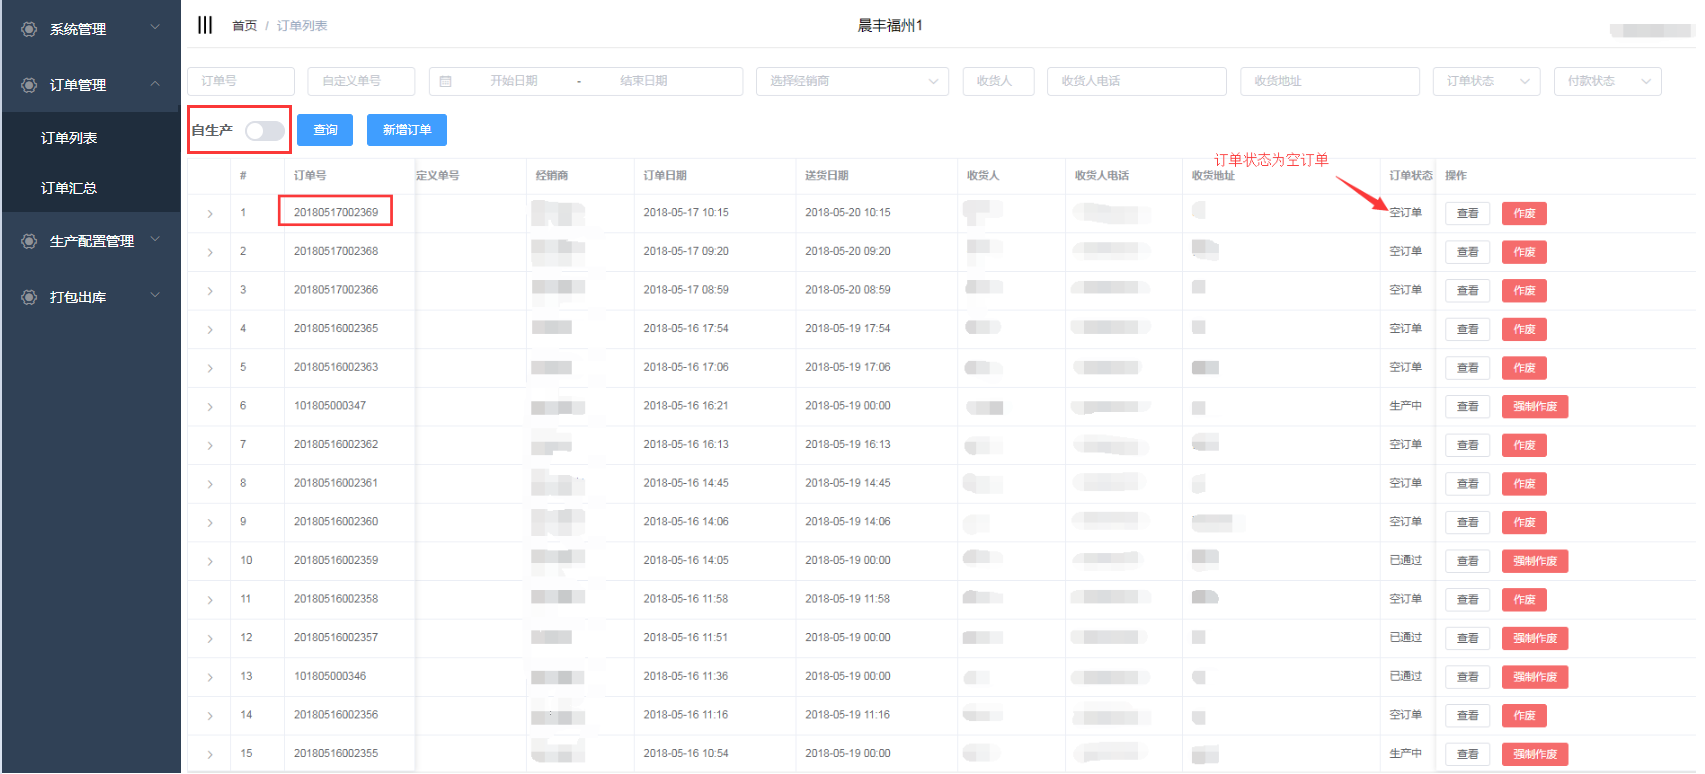Click the 生产配置管理 sidebar icon
This screenshot has width=1705, height=774.
click(29, 241)
